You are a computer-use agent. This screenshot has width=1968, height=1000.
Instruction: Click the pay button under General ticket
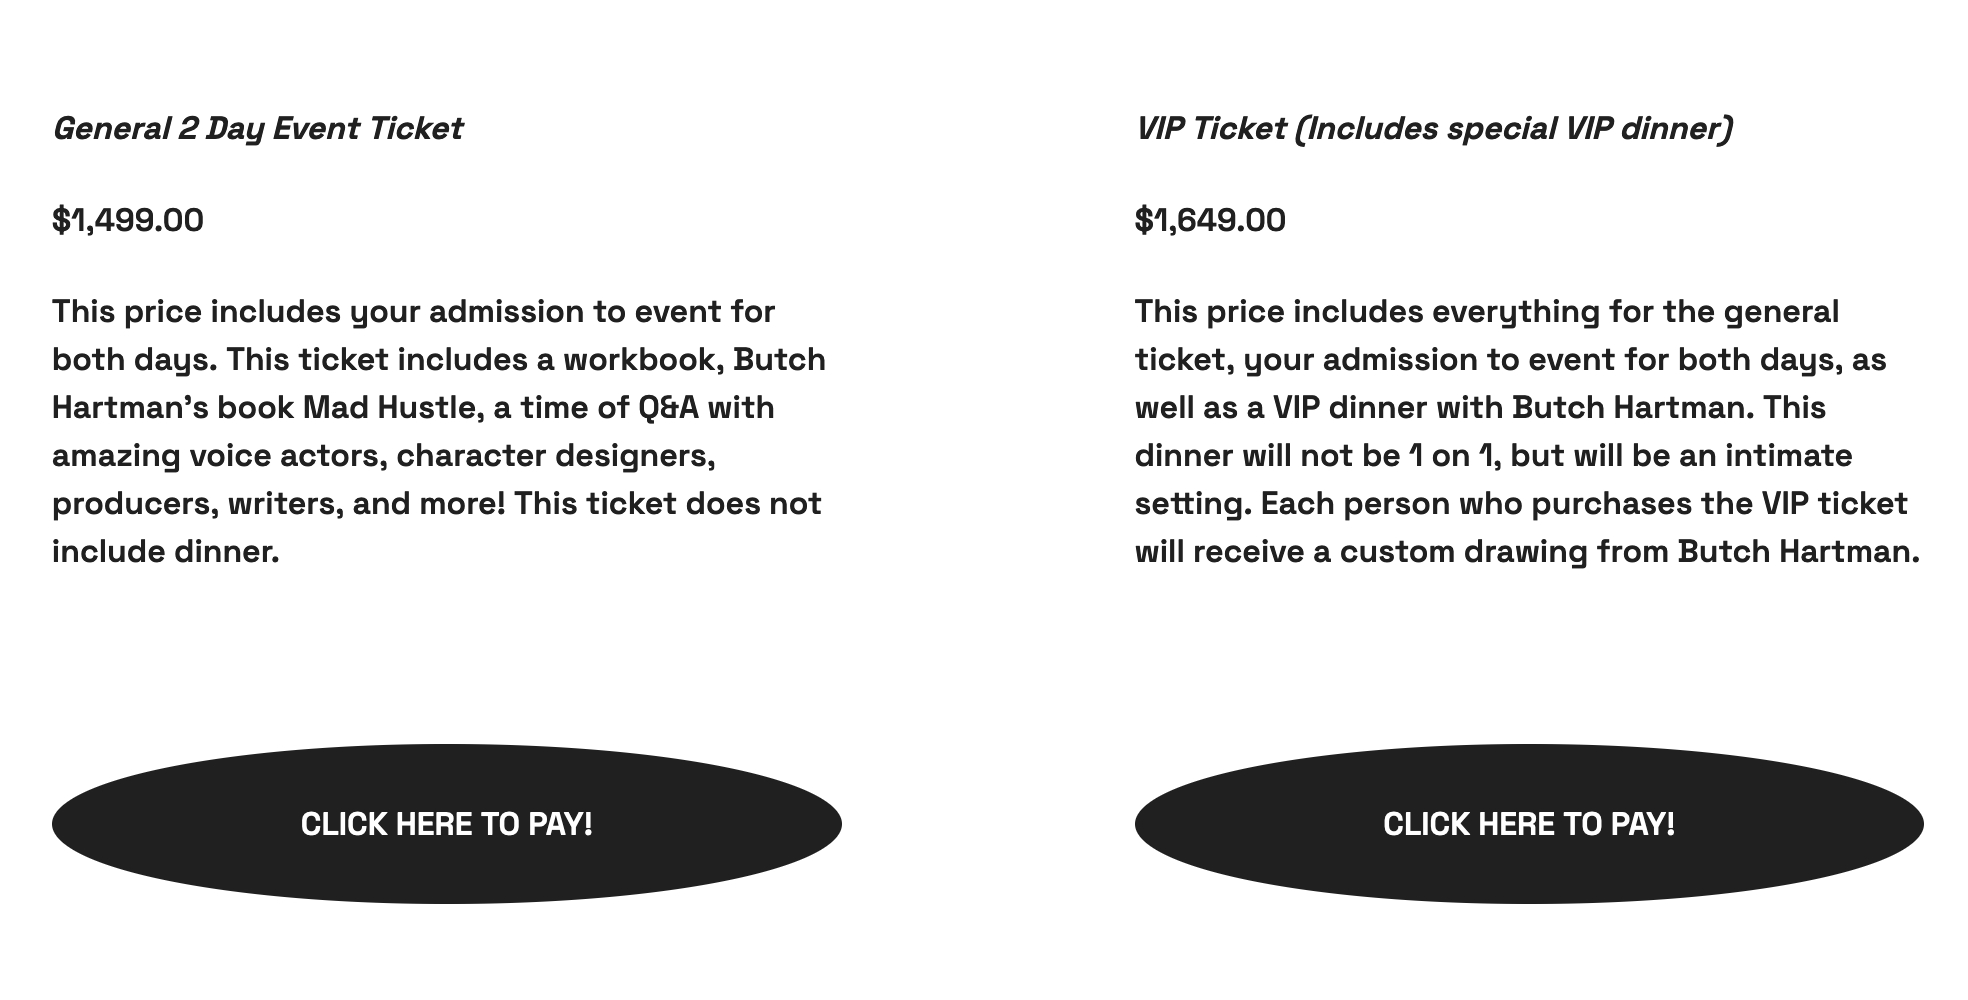point(446,823)
